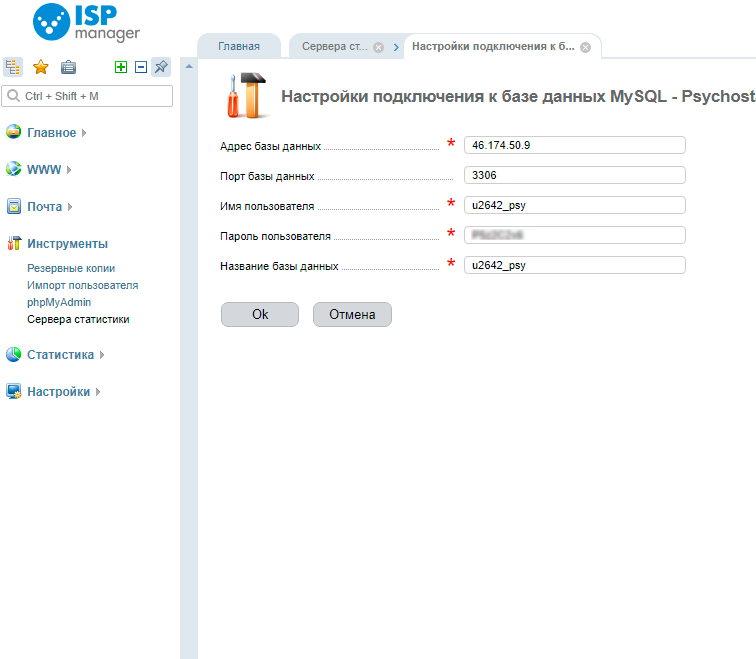Expand the Почта menu section
This screenshot has height=659, width=756.
tap(44, 207)
